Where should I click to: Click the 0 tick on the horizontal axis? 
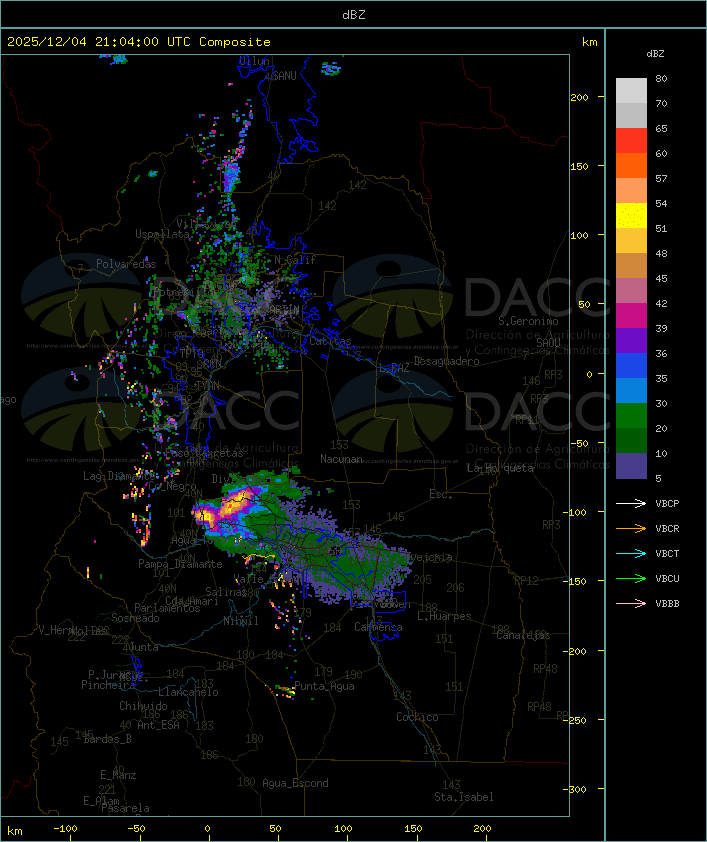pos(207,829)
